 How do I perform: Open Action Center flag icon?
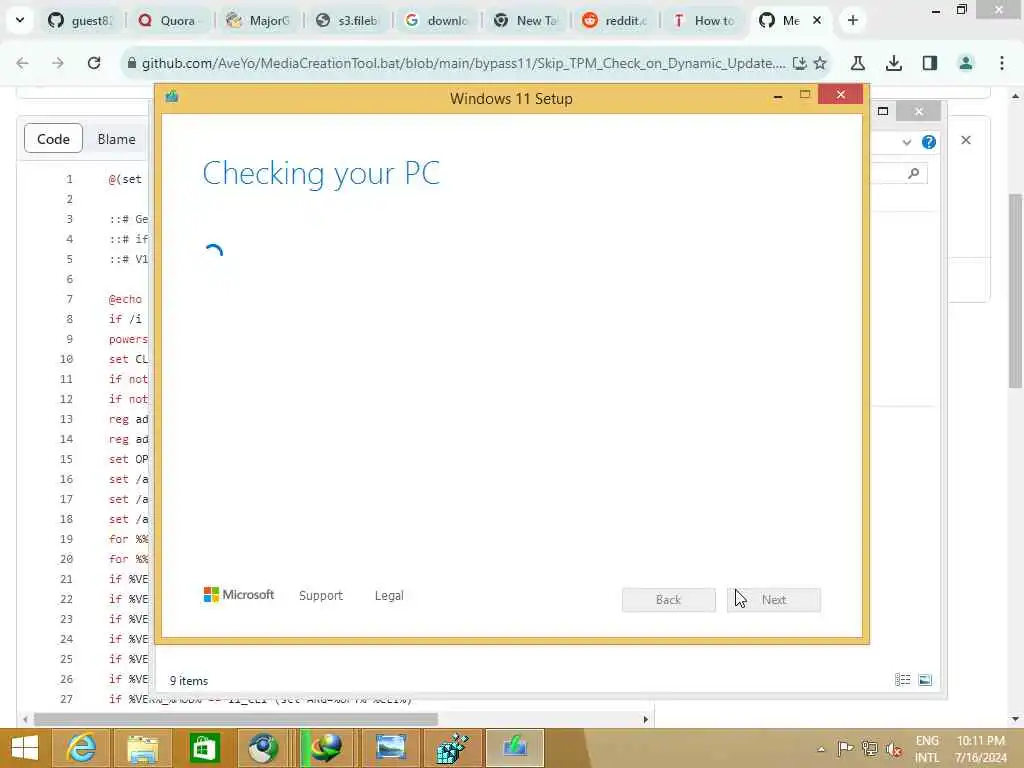pyautogui.click(x=845, y=749)
